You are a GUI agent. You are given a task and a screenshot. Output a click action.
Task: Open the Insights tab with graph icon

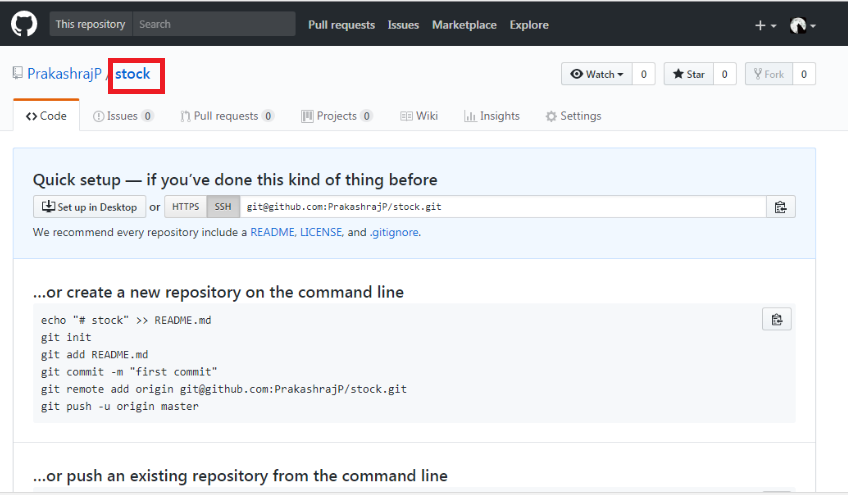(x=492, y=116)
